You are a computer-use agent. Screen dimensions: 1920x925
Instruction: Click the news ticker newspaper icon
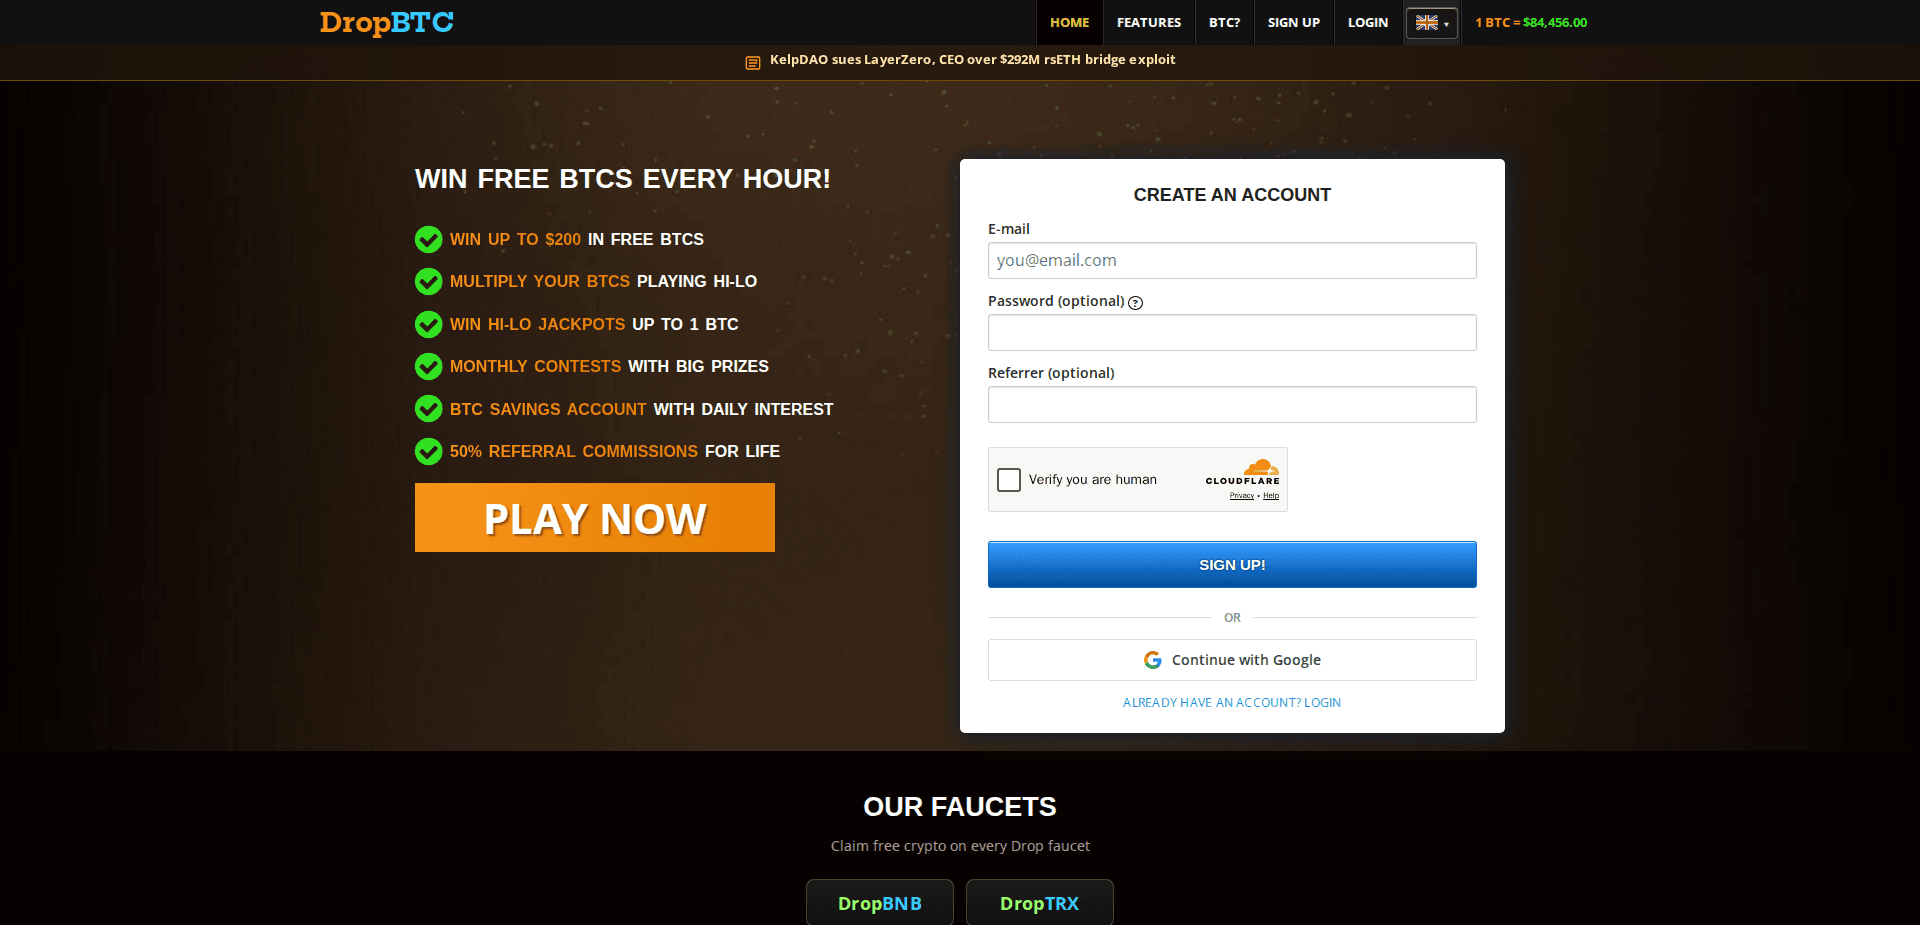[753, 62]
